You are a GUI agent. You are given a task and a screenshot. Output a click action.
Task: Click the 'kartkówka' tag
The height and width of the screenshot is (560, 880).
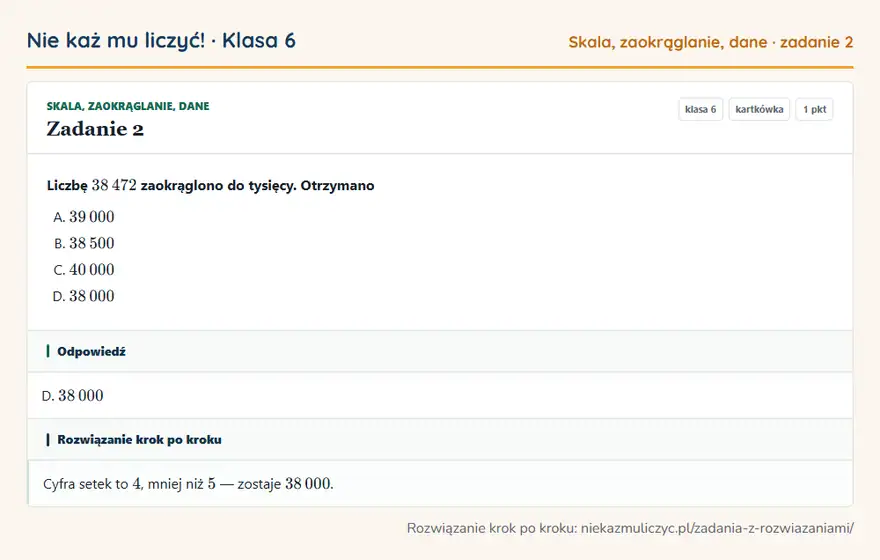point(759,109)
